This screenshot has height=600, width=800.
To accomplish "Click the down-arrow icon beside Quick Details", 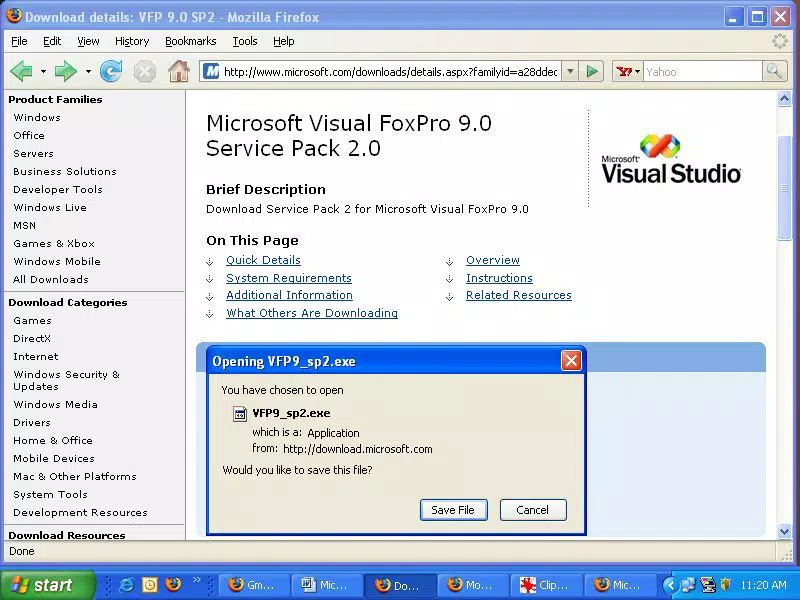I will pos(210,262).
